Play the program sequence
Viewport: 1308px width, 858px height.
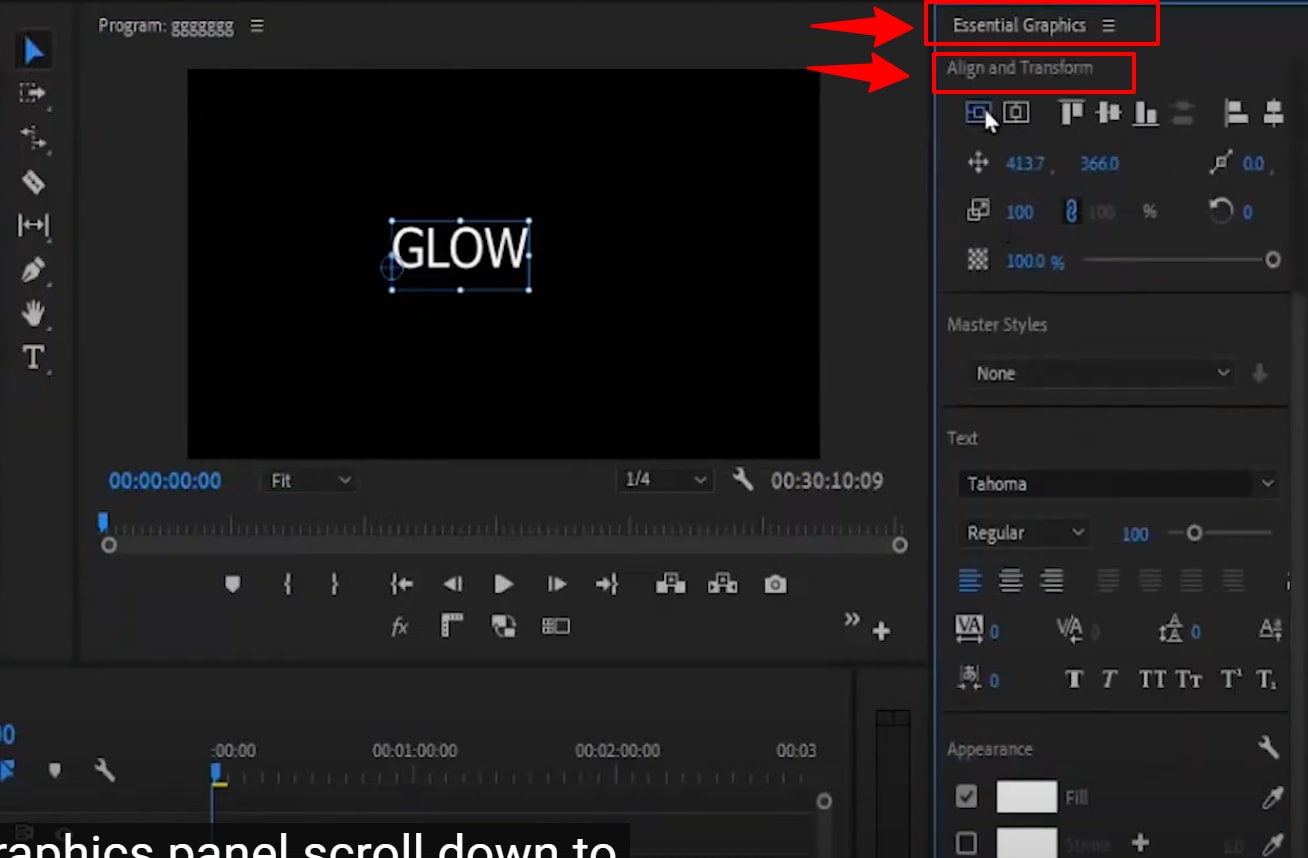point(504,584)
